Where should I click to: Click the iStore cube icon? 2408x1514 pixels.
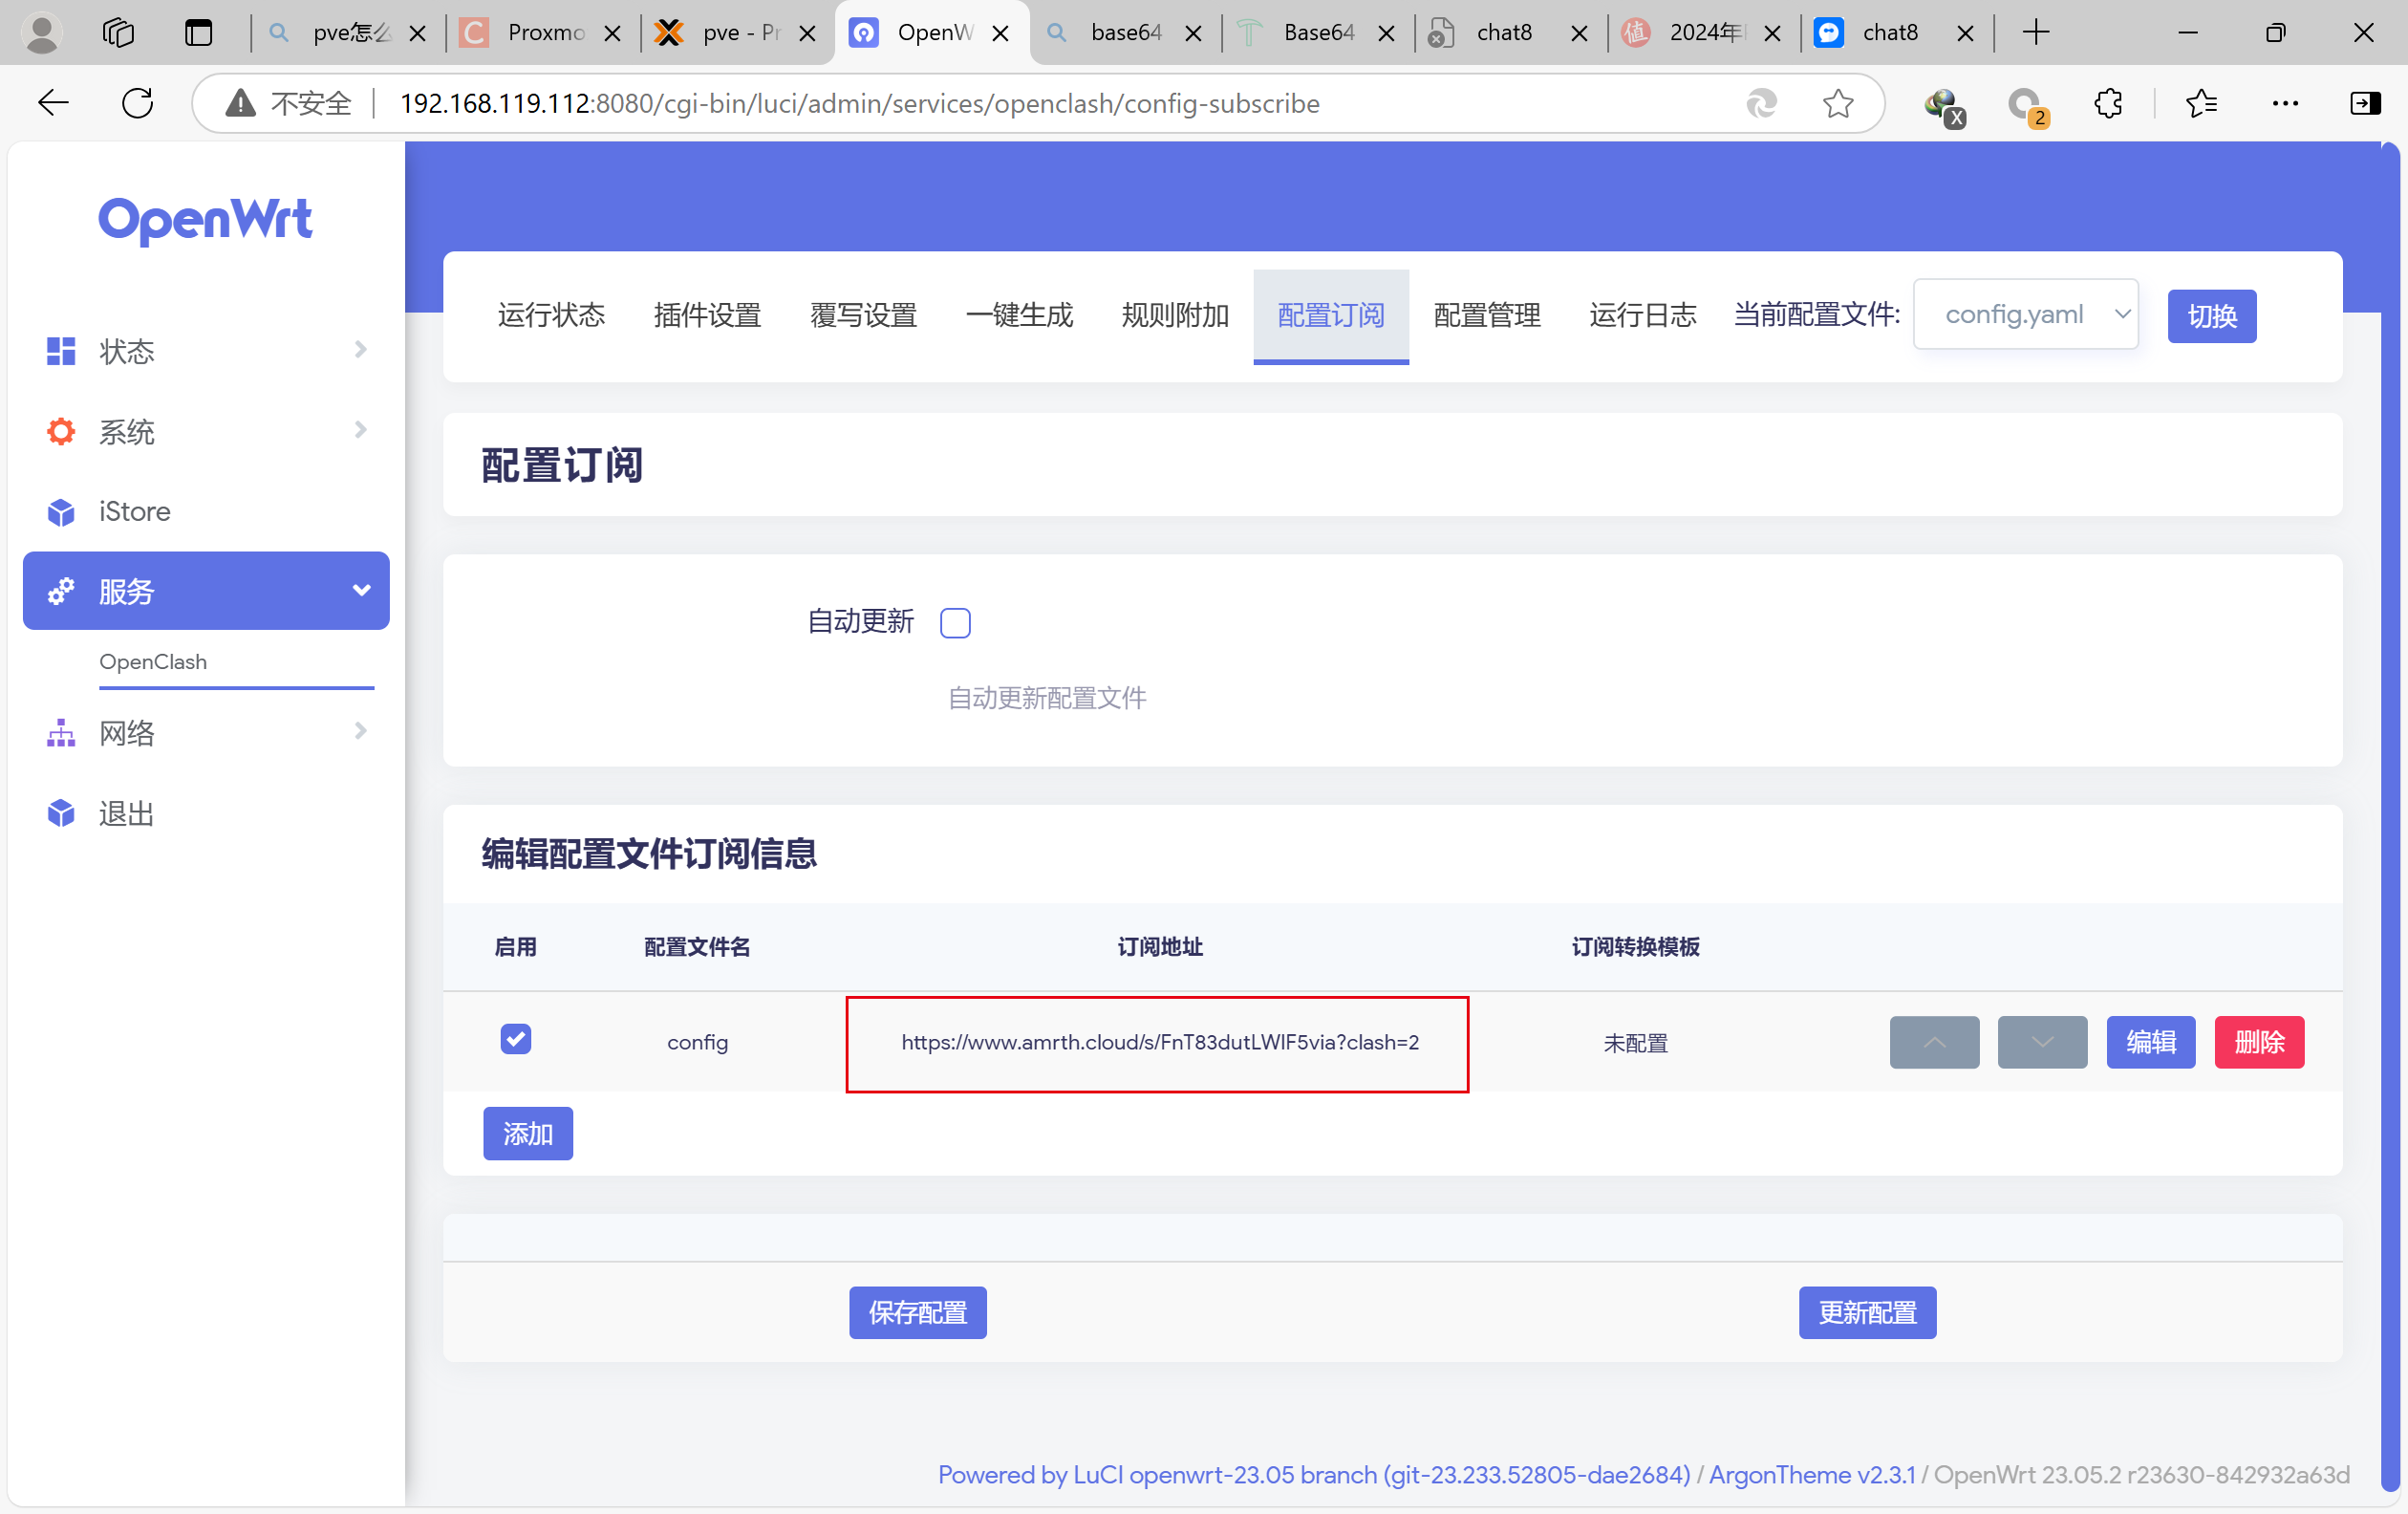click(x=61, y=512)
